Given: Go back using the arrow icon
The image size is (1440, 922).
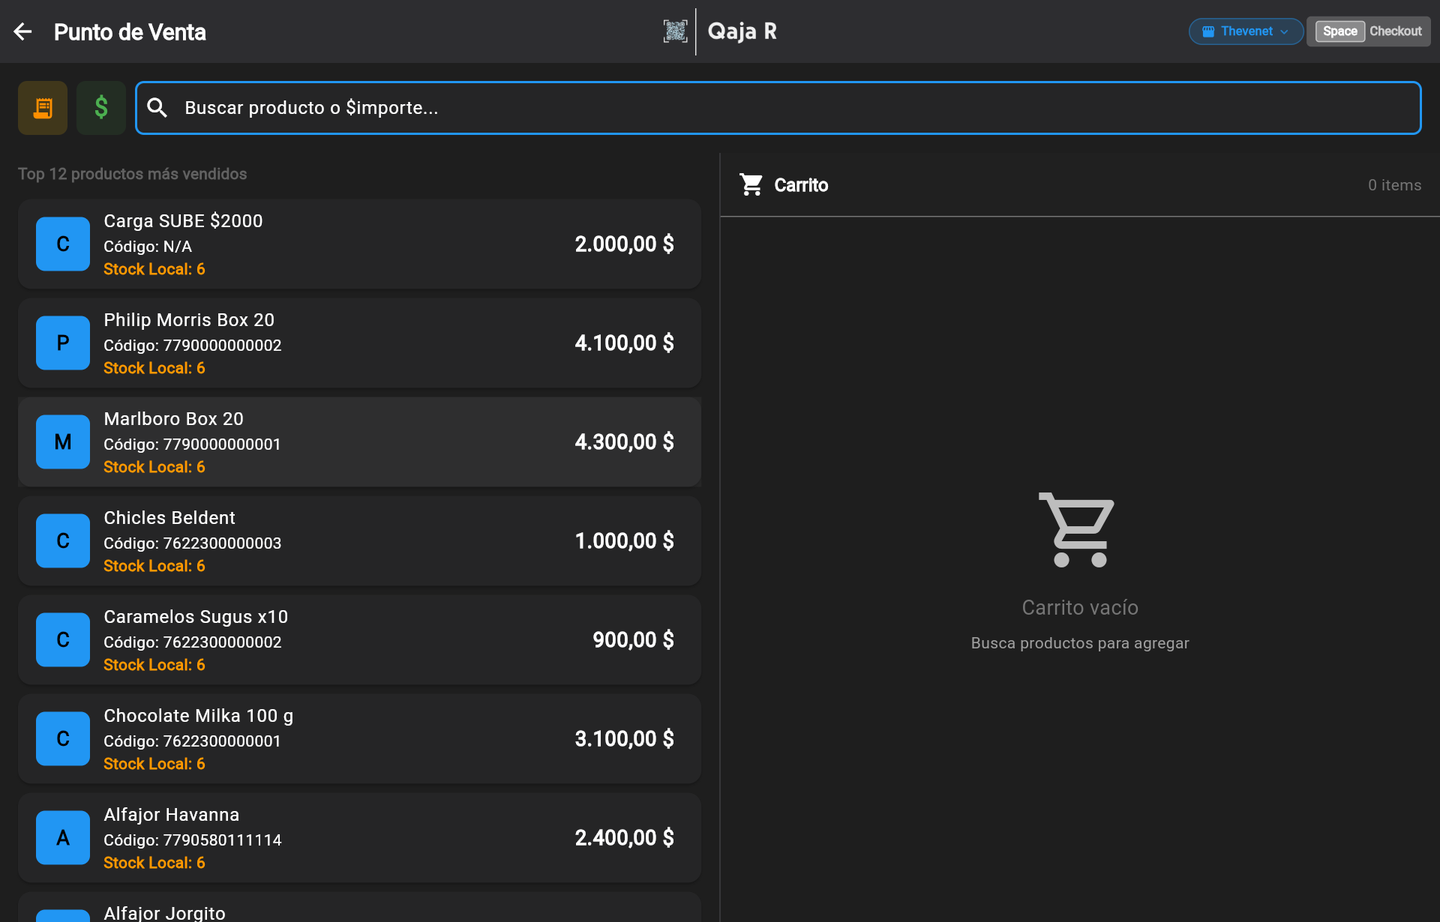Looking at the screenshot, I should point(23,32).
